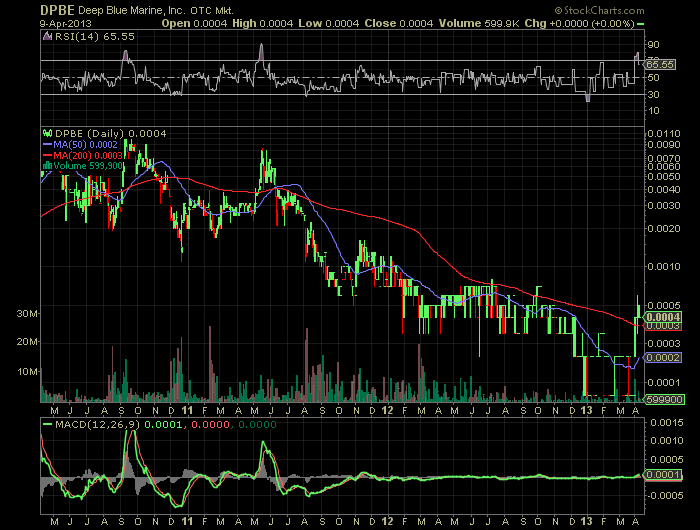Click the Volume bars legend icon

47,166
